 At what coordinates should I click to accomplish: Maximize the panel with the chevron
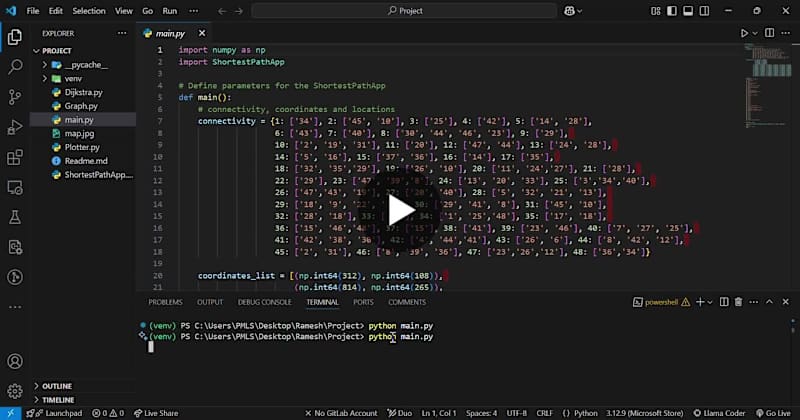click(769, 302)
